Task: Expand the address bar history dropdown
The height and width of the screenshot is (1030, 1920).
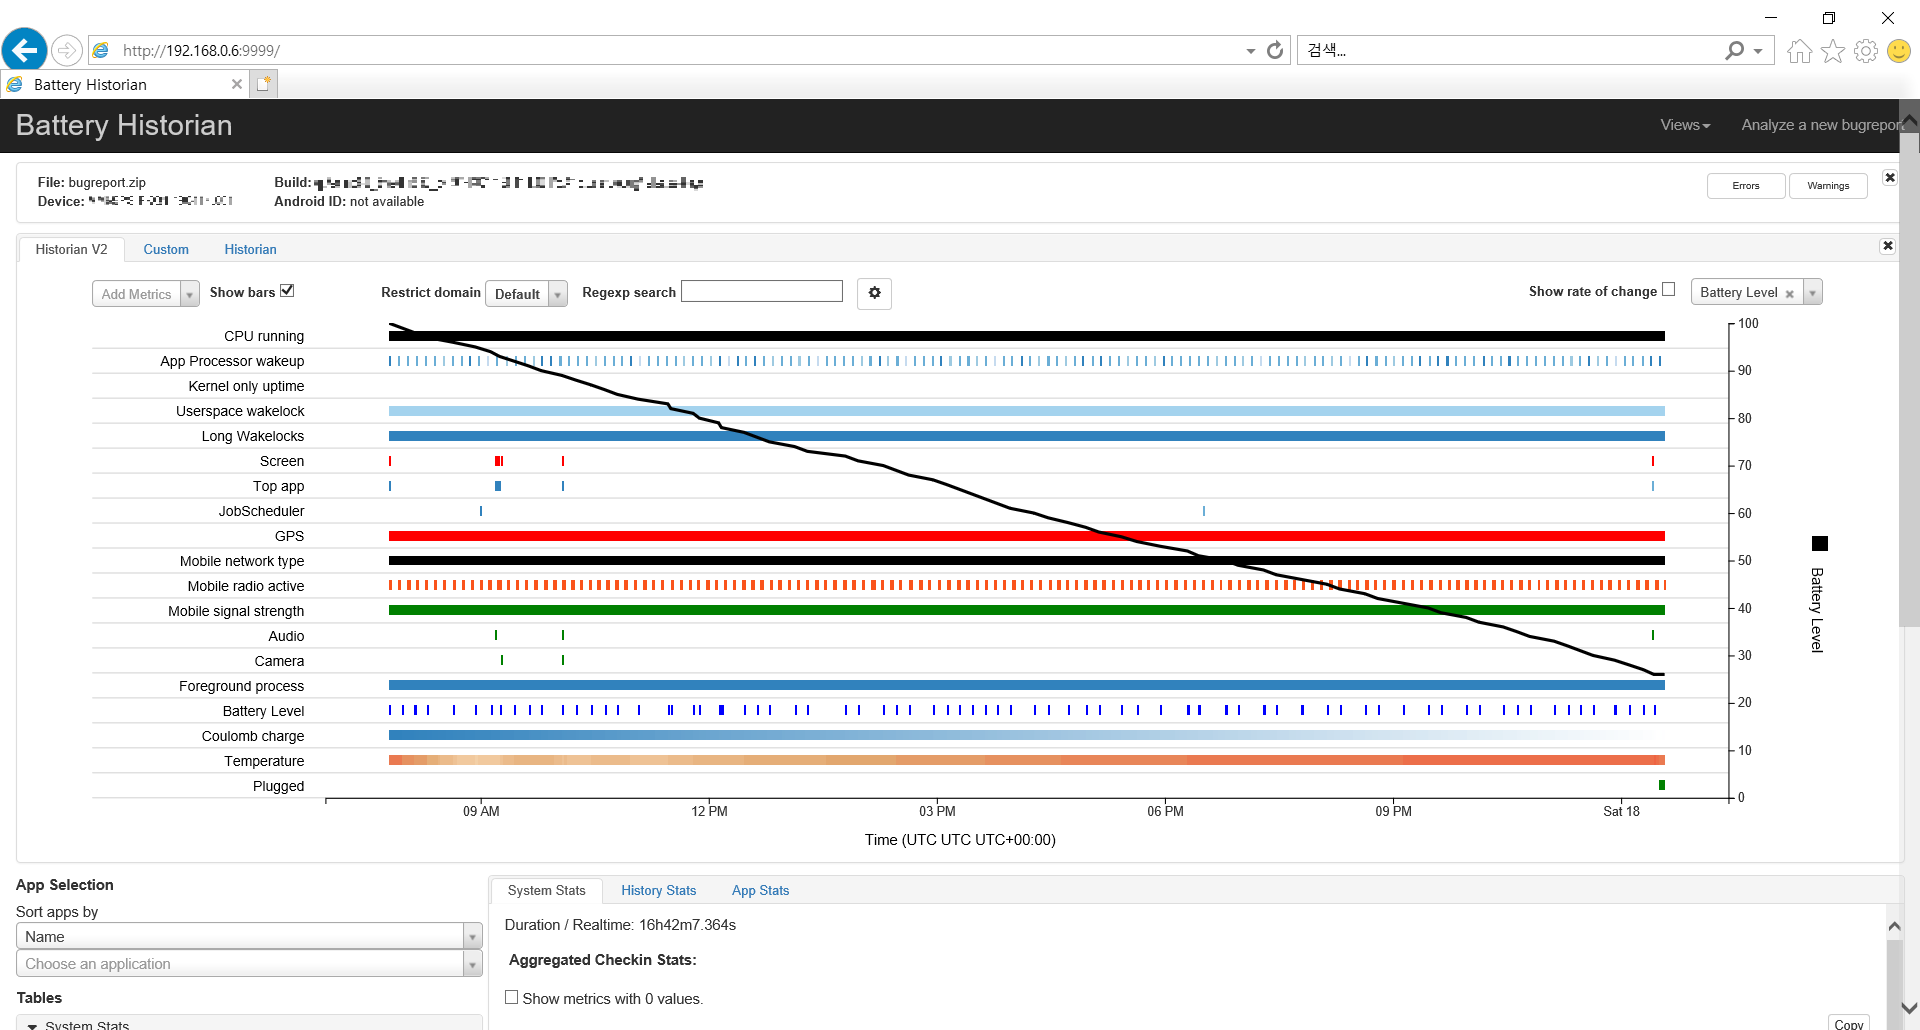Action: [1250, 51]
